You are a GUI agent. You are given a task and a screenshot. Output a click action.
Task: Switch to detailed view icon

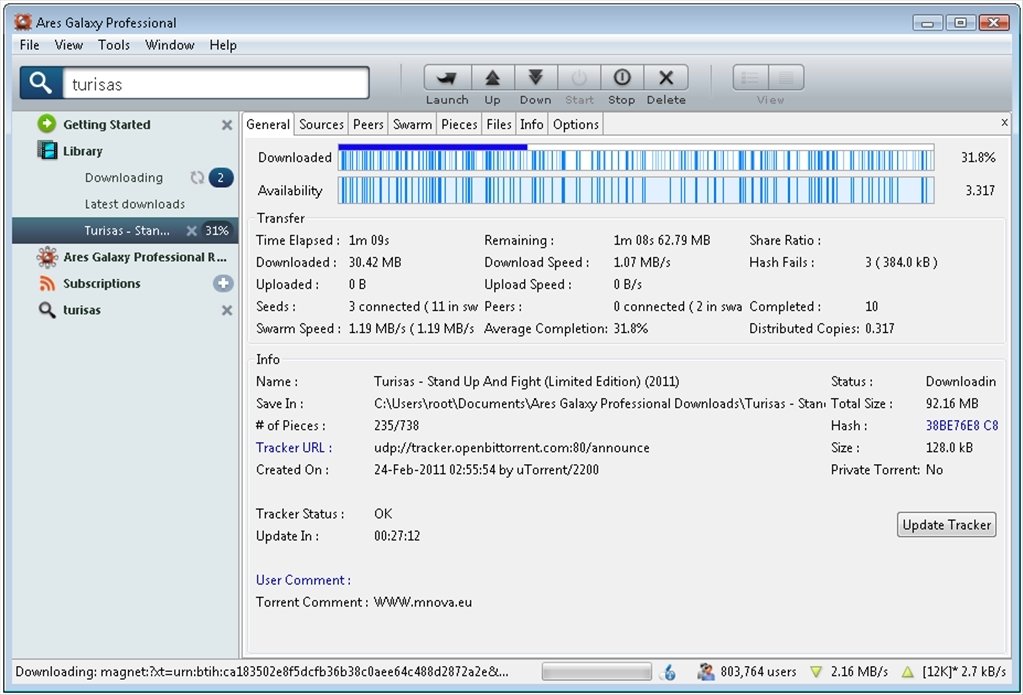(x=786, y=78)
